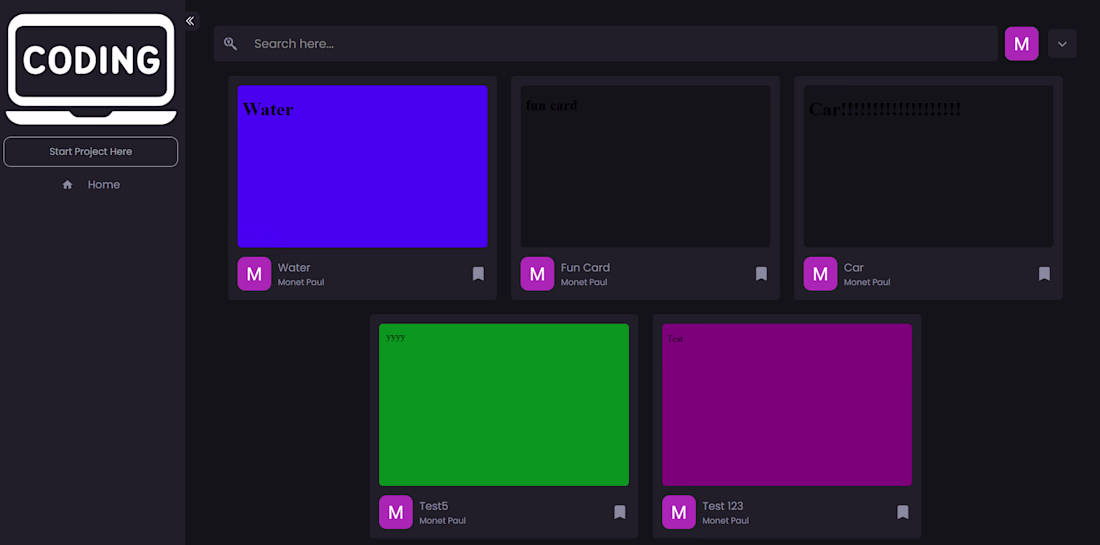
Task: Click Monet Paul under the Fun Card title
Action: 584,283
